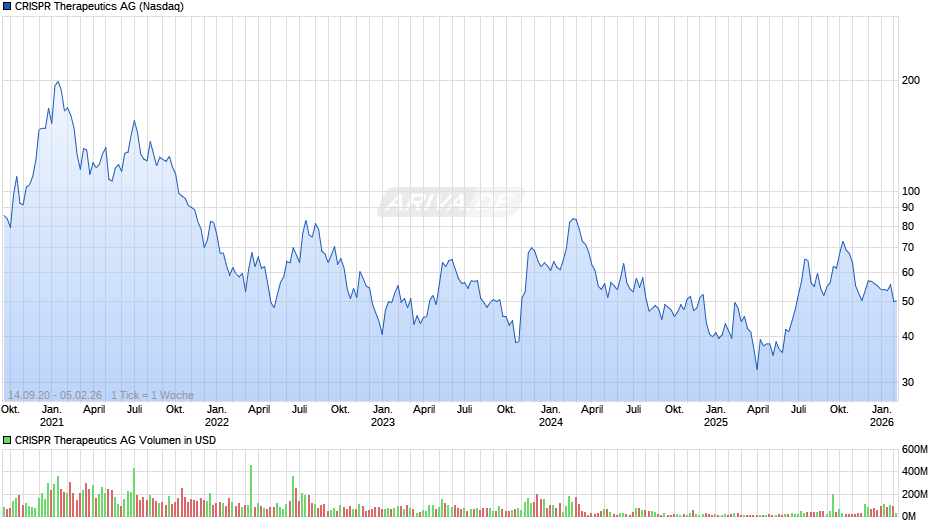Viewport: 940px width, 526px height.
Task: Click the Jan. 2022 time axis label
Action: coord(217,416)
